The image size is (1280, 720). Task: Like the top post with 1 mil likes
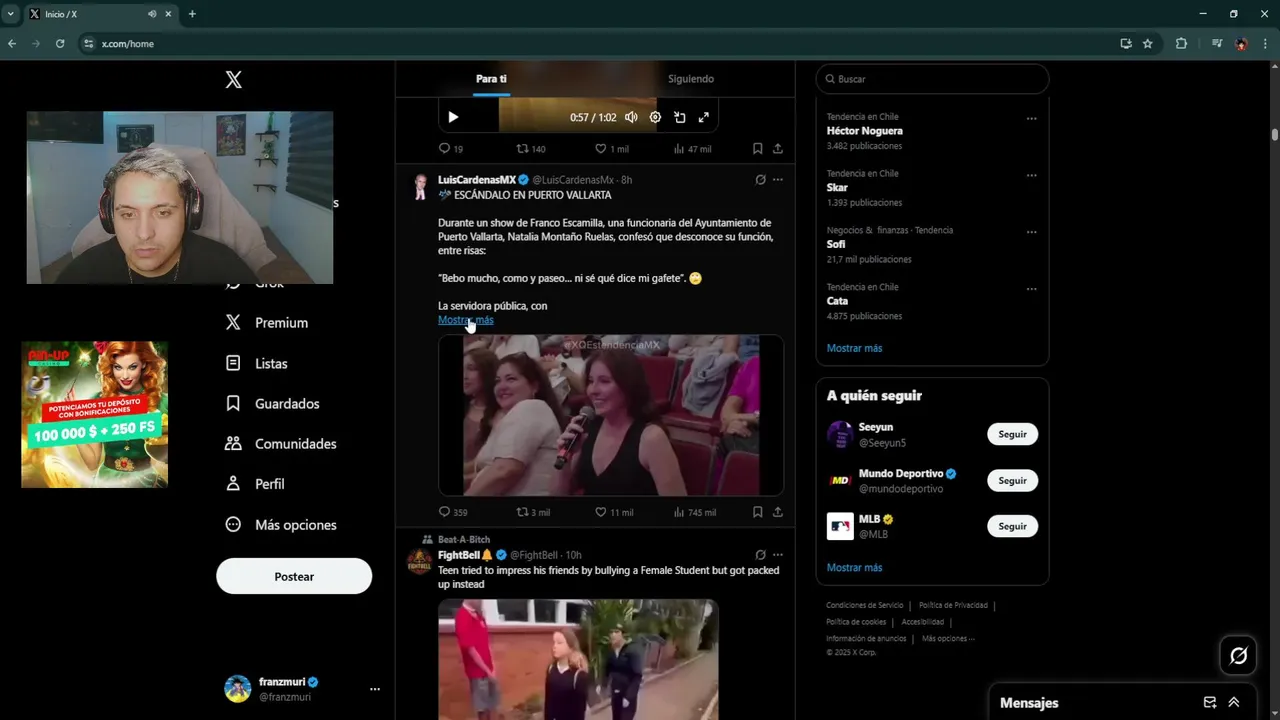coord(612,148)
